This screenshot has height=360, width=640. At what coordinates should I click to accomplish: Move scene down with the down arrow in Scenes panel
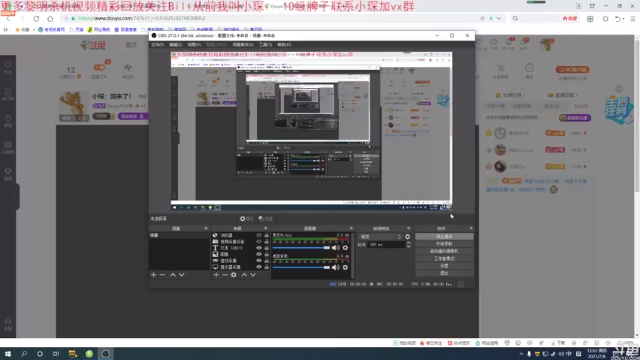pyautogui.click(x=182, y=275)
